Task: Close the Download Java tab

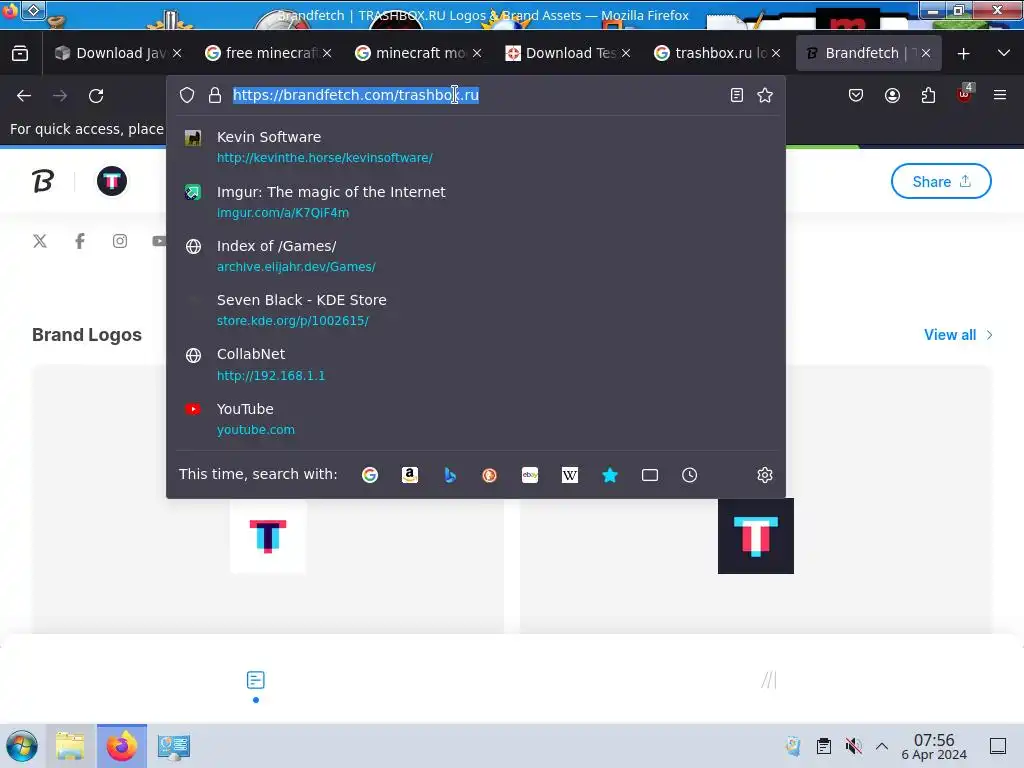Action: [177, 54]
